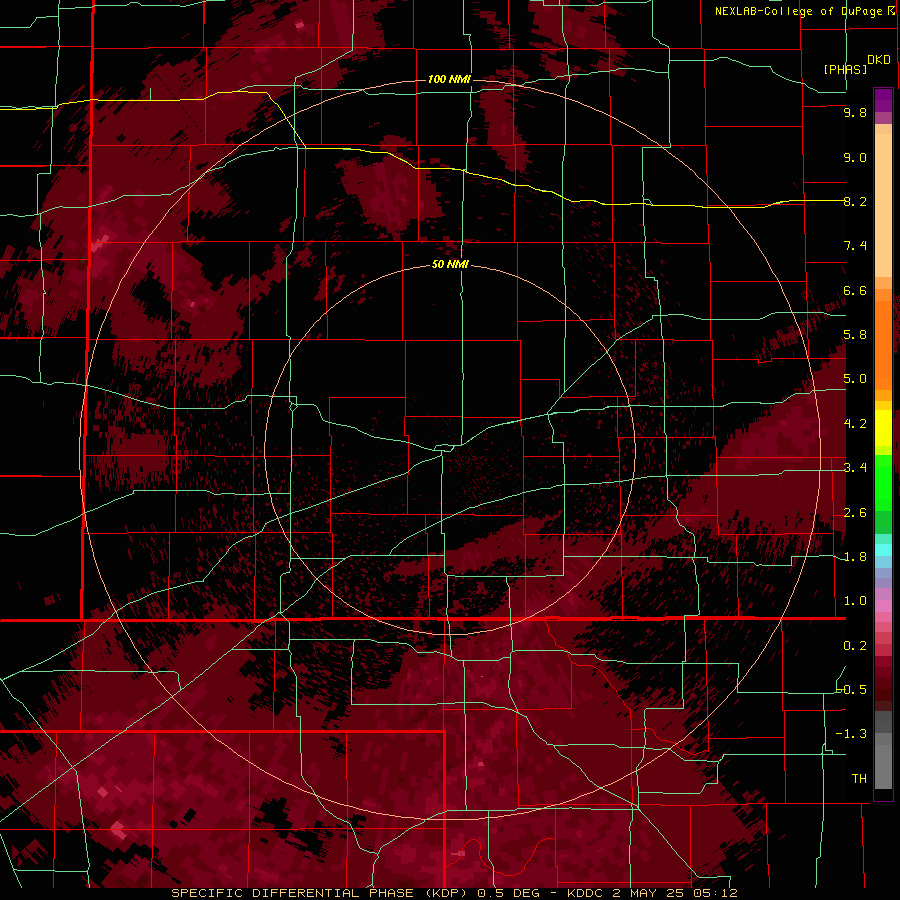Select the purple swatch atop the legend
Screen dimensions: 900x900
[883, 100]
